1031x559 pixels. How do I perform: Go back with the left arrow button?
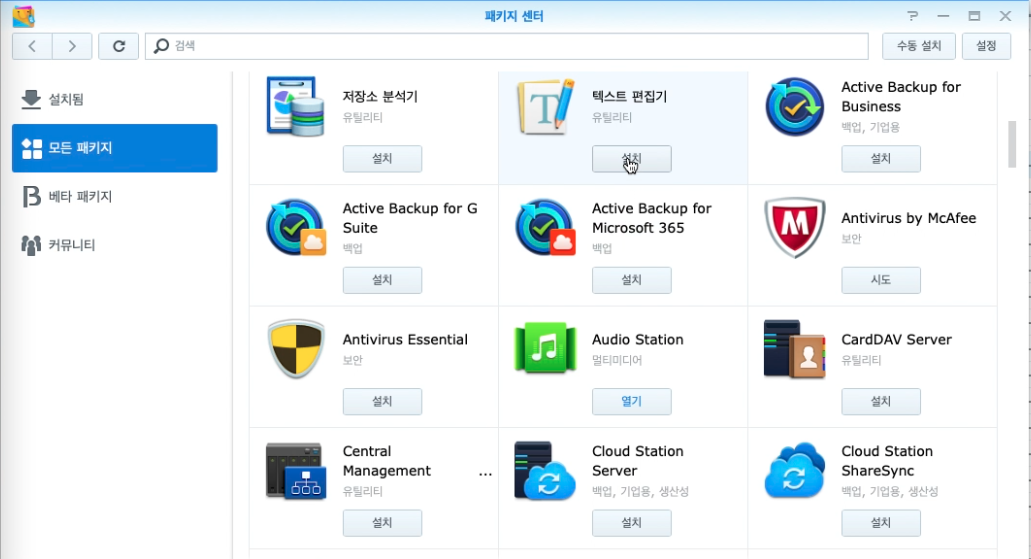point(32,46)
